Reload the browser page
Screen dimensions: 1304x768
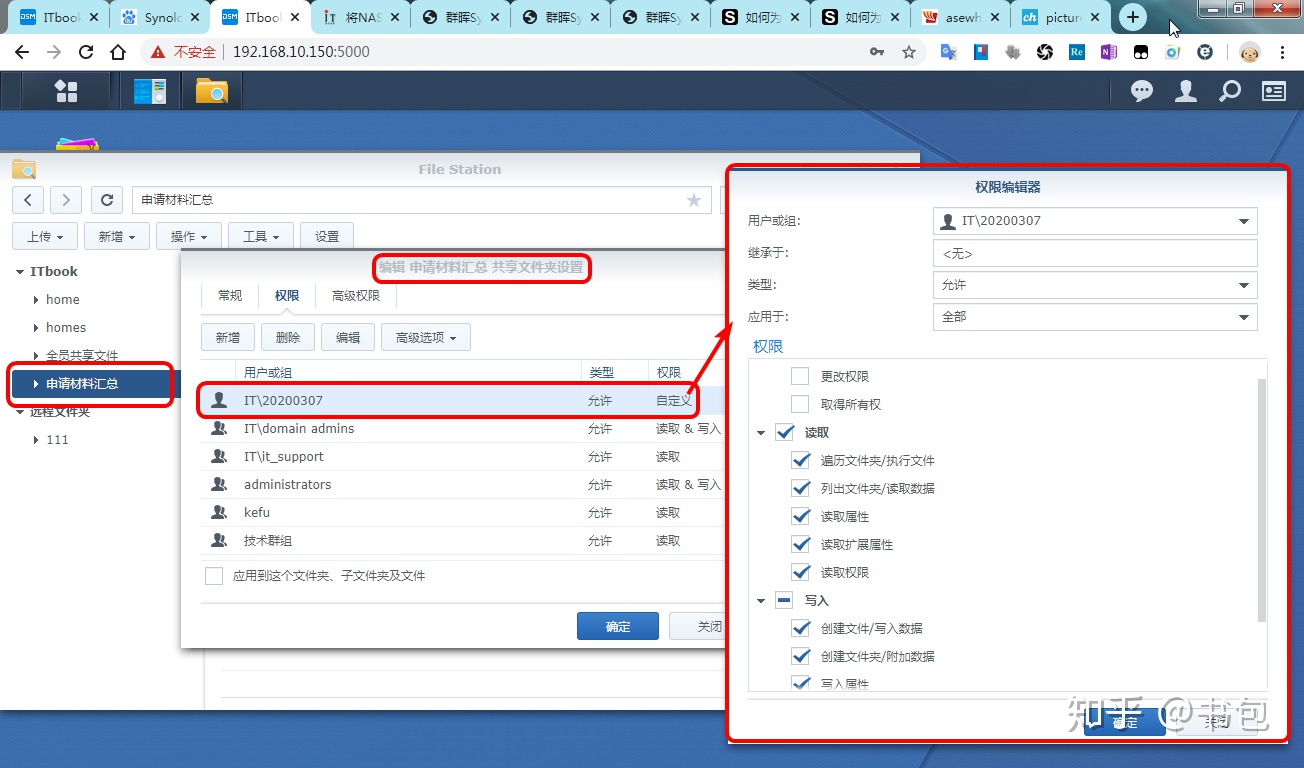(x=86, y=52)
